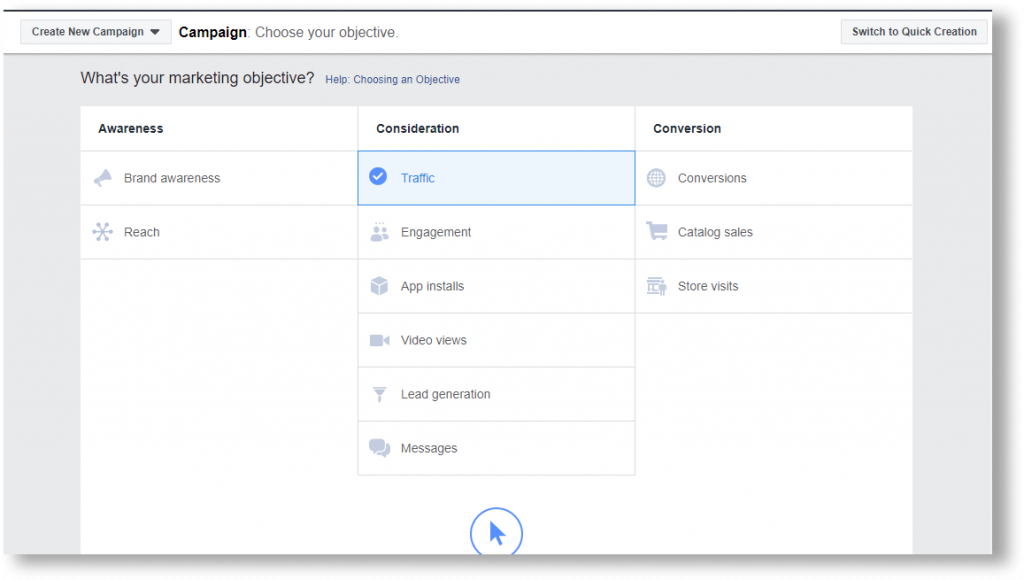This screenshot has height=580, width=1024.
Task: Pick the Video views objective
Action: [x=496, y=340]
